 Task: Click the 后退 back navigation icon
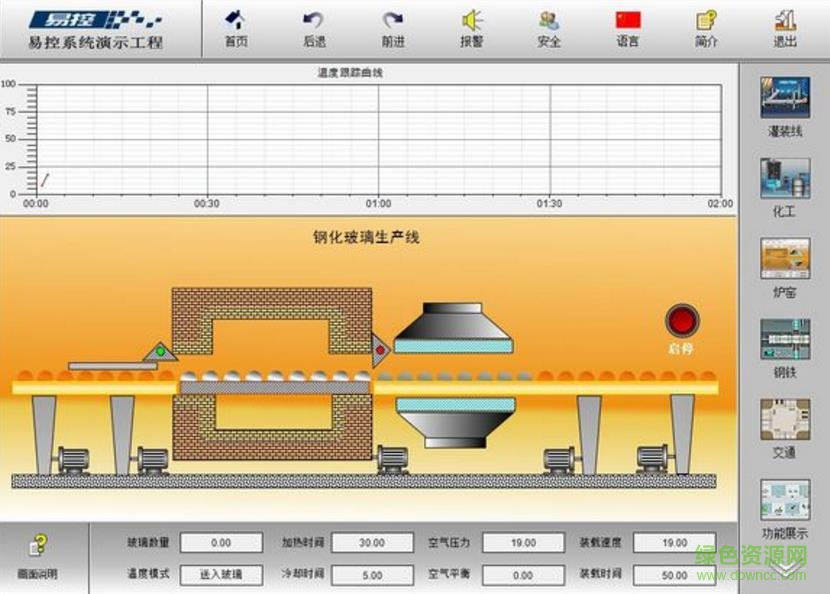click(x=312, y=27)
